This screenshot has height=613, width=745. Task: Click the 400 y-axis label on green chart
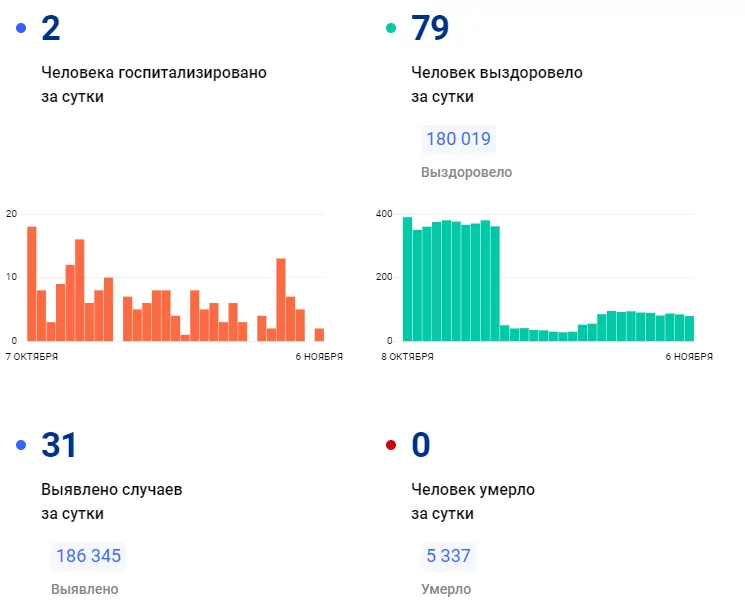tap(384, 214)
